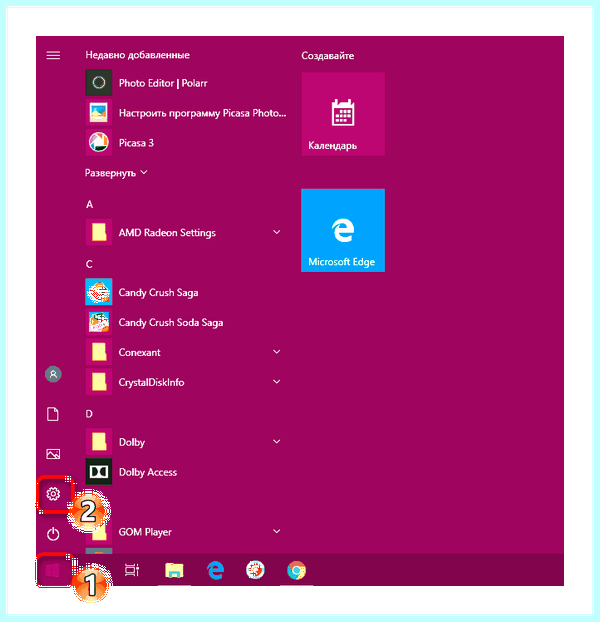The width and height of the screenshot is (600, 622).
Task: Click Развернуть to expand recently added
Action: pyautogui.click(x=116, y=173)
